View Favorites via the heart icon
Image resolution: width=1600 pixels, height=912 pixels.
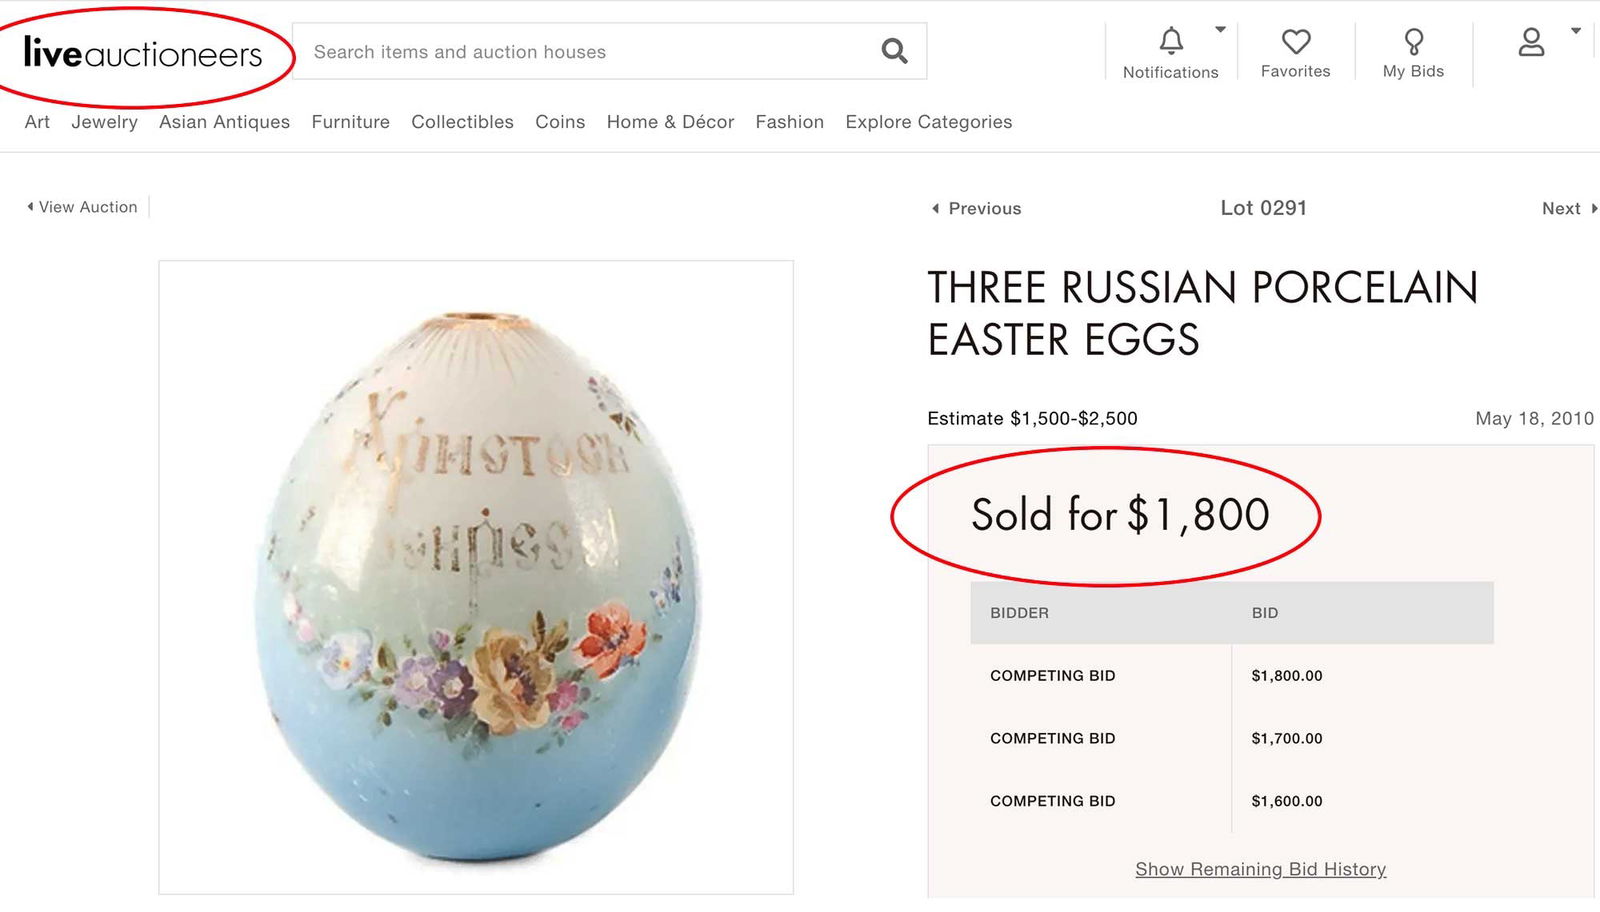pos(1296,42)
